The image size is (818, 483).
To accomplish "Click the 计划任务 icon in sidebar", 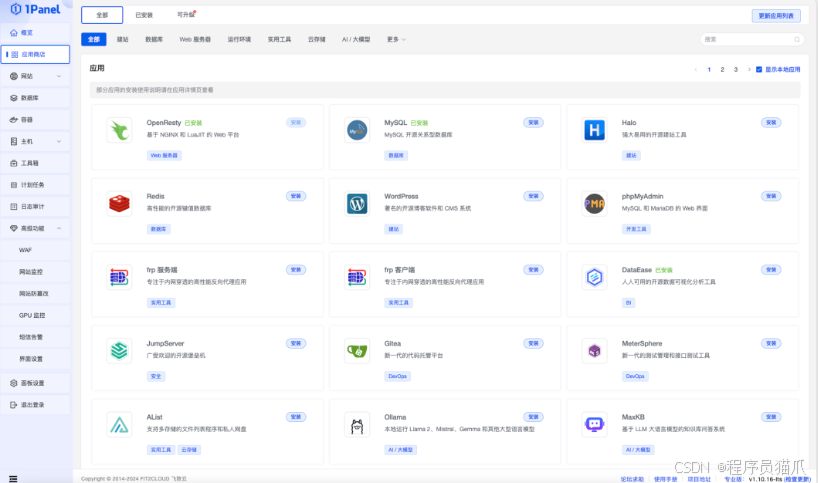I will (x=14, y=185).
